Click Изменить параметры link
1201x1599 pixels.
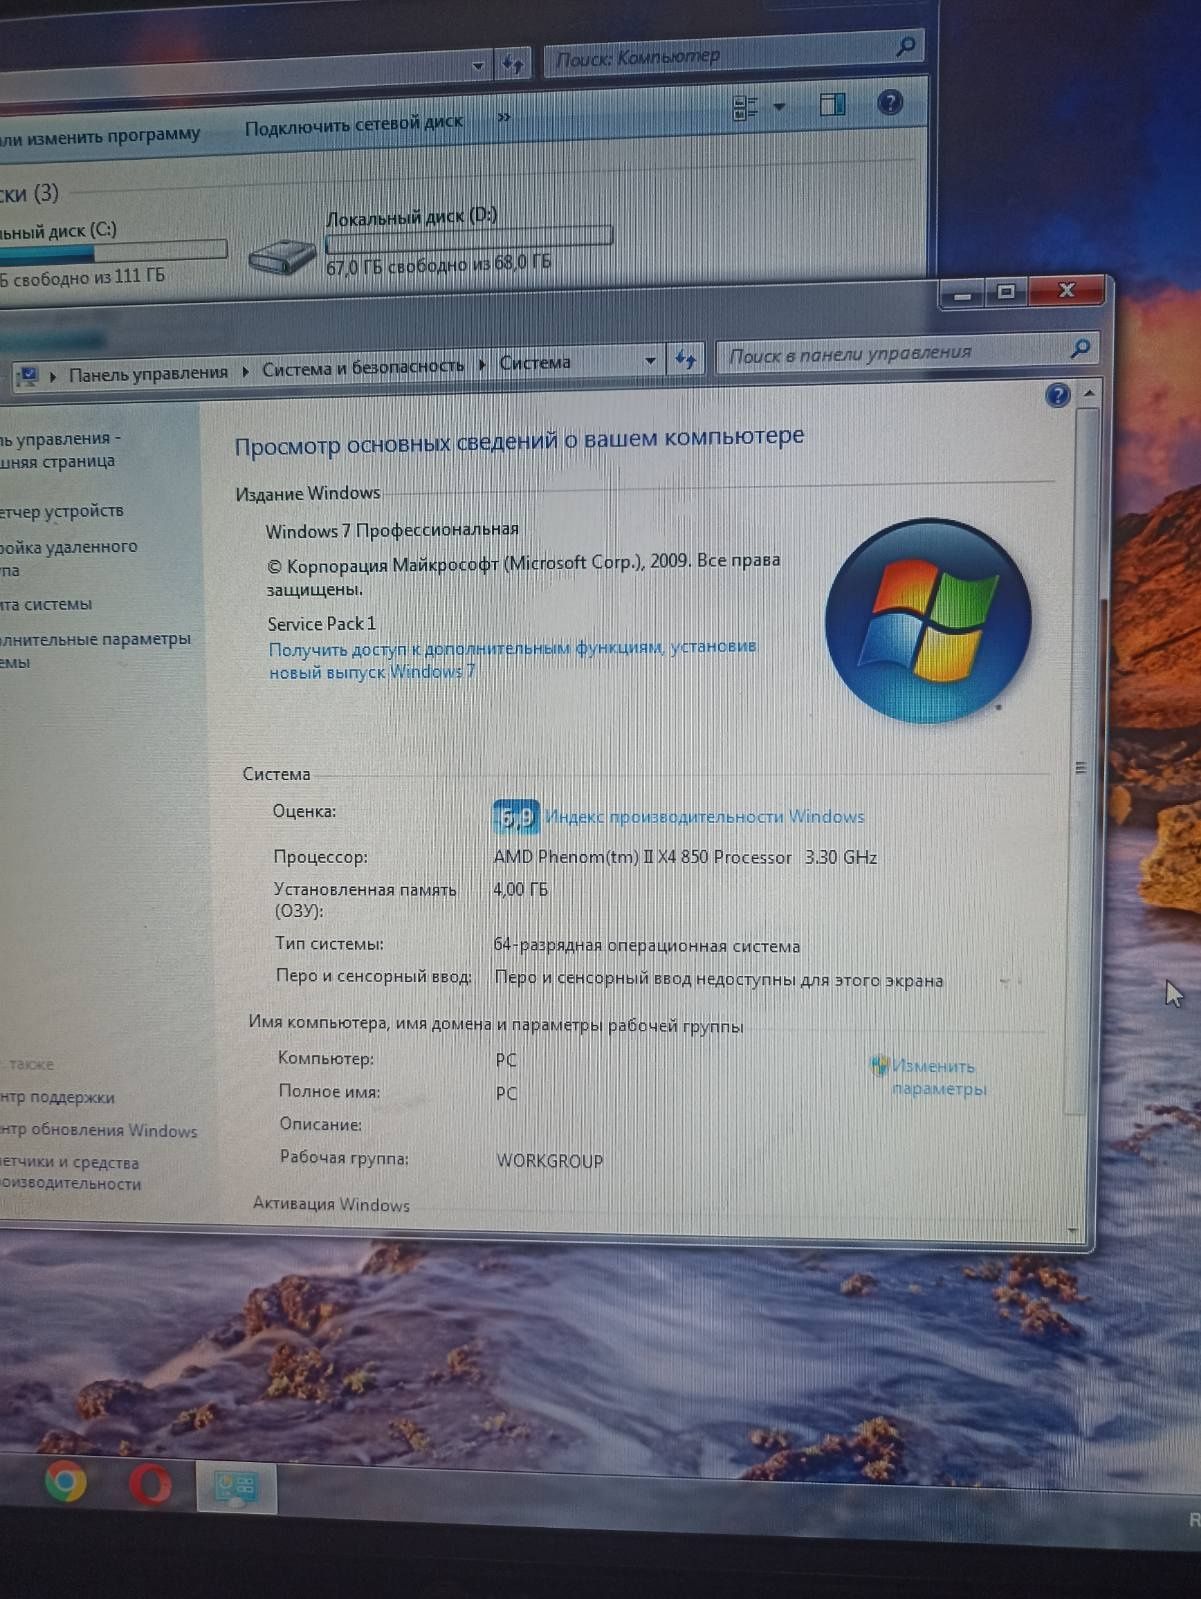tap(939, 1077)
